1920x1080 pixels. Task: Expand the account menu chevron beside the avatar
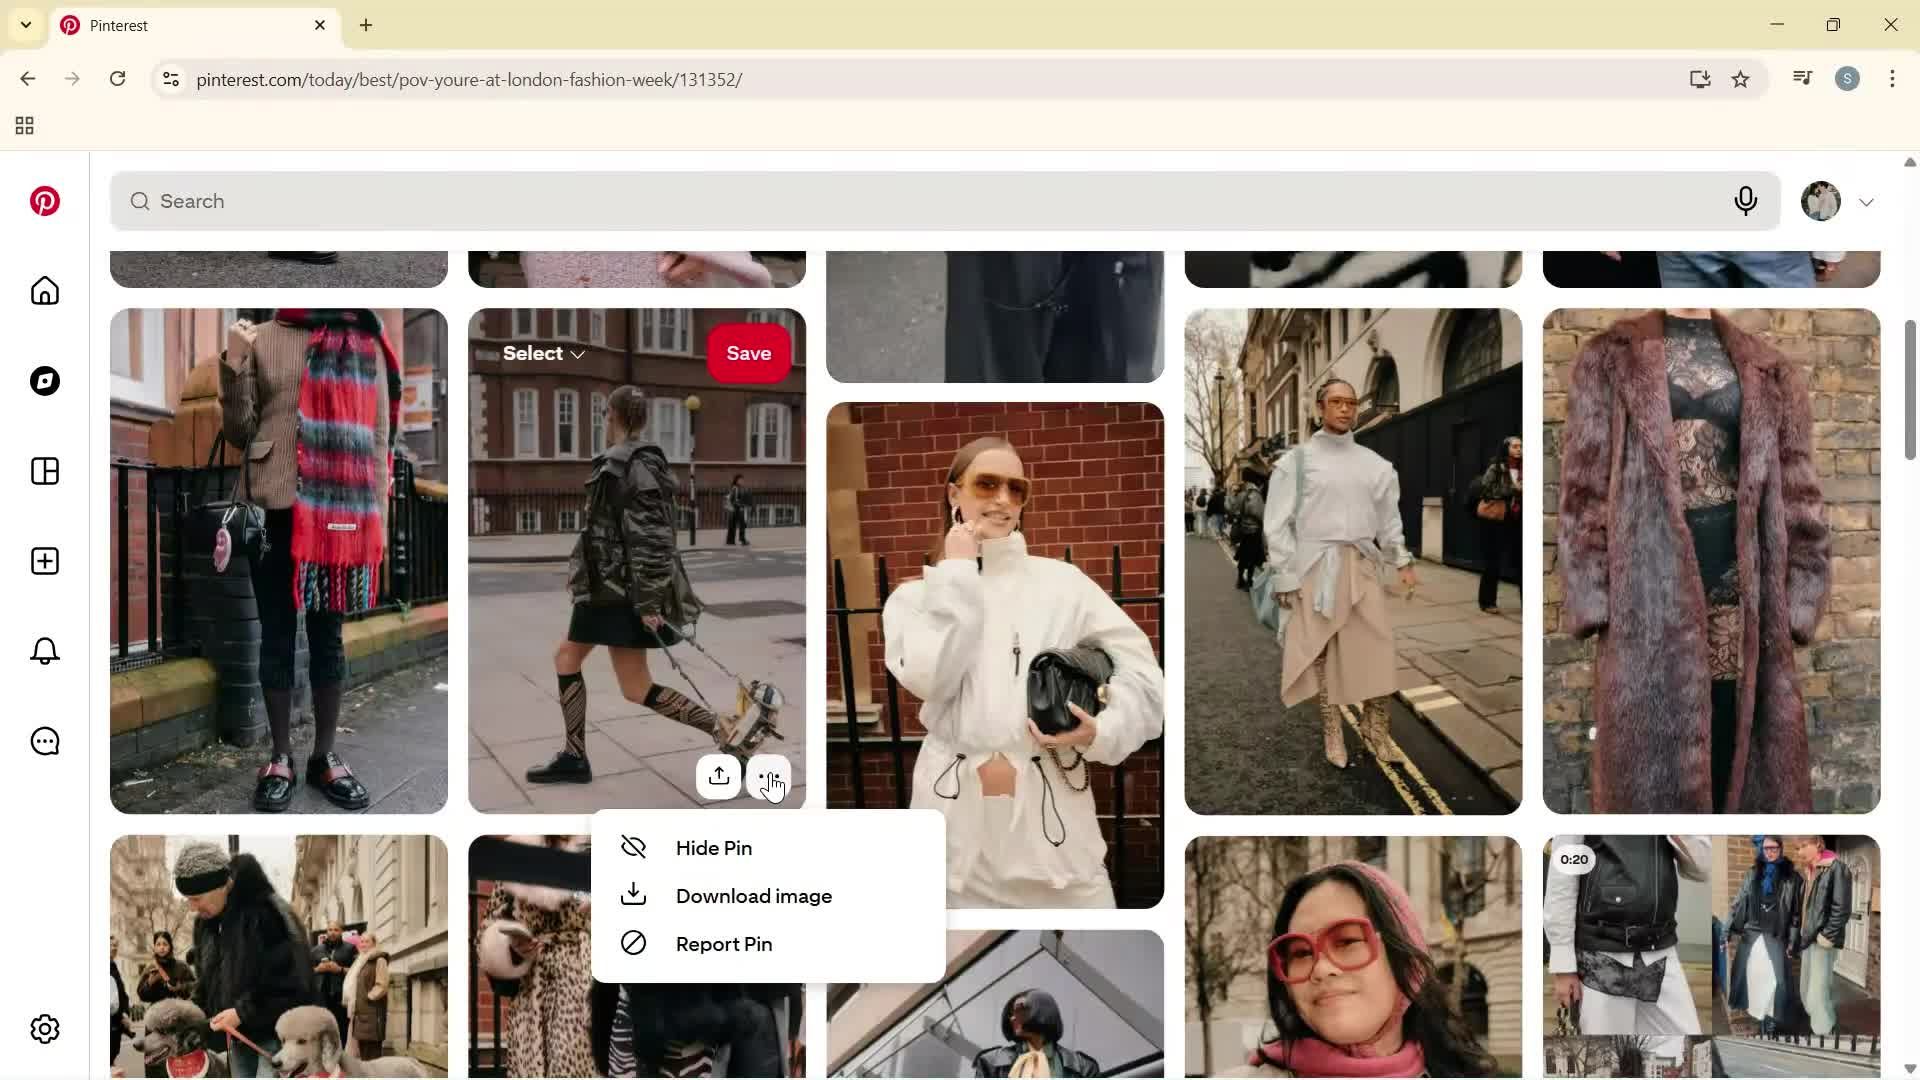1867,201
